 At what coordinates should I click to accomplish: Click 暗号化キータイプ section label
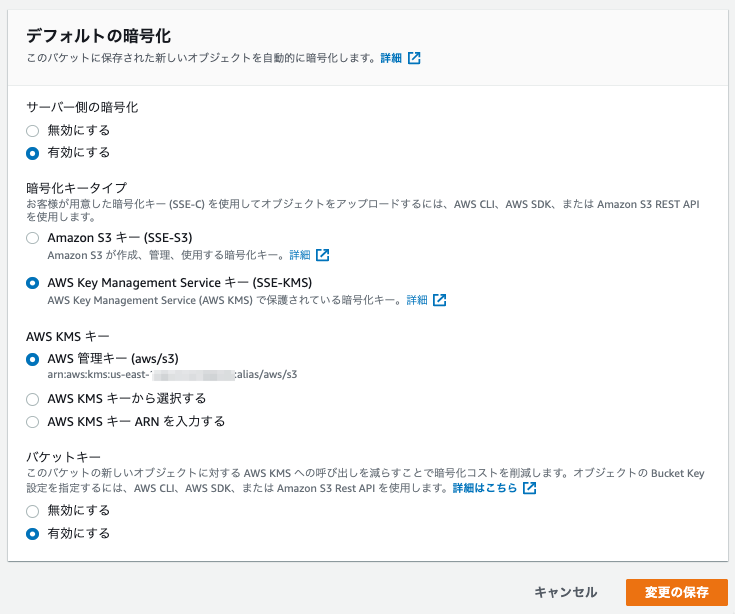76,188
